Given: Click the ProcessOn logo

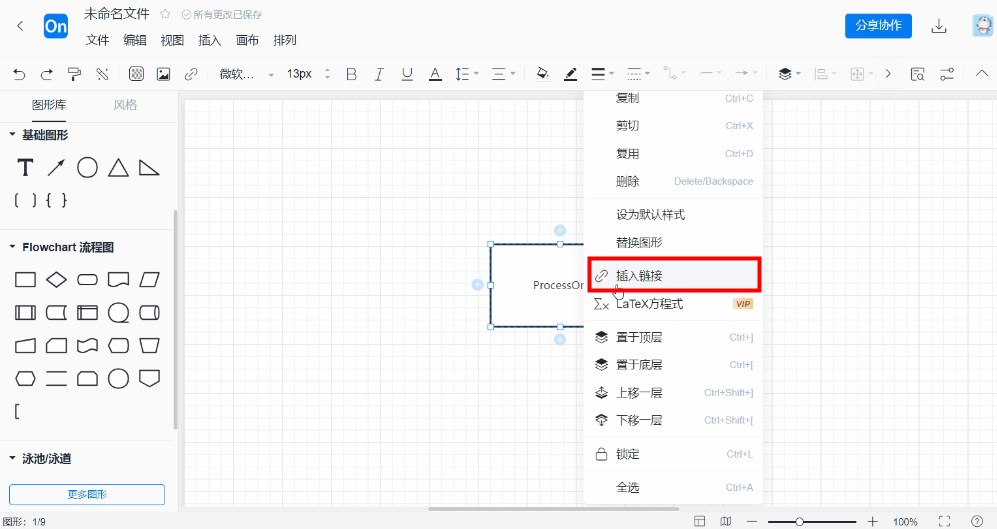Looking at the screenshot, I should click(x=56, y=26).
